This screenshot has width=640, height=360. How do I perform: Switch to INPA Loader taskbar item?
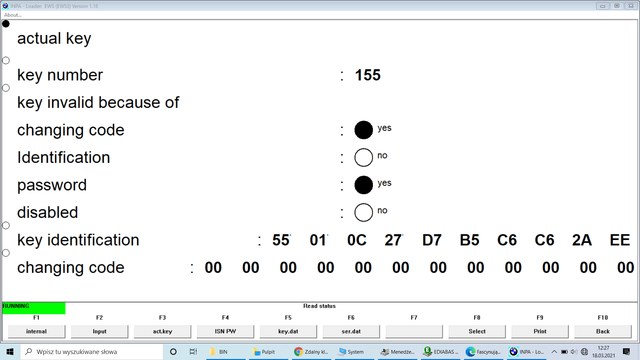tap(527, 351)
